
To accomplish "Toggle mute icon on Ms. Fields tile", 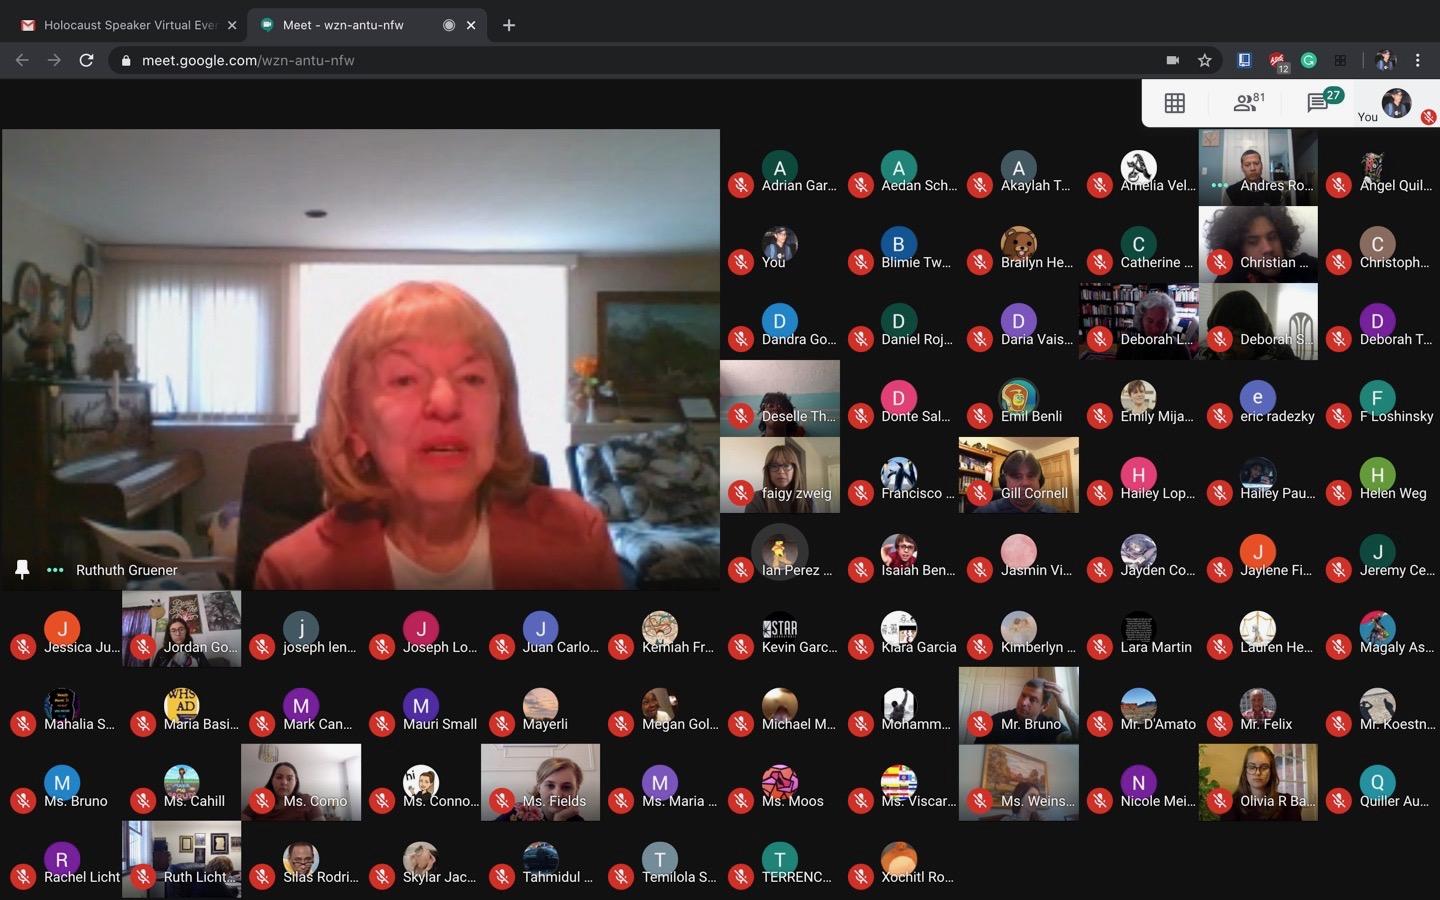I will 502,801.
